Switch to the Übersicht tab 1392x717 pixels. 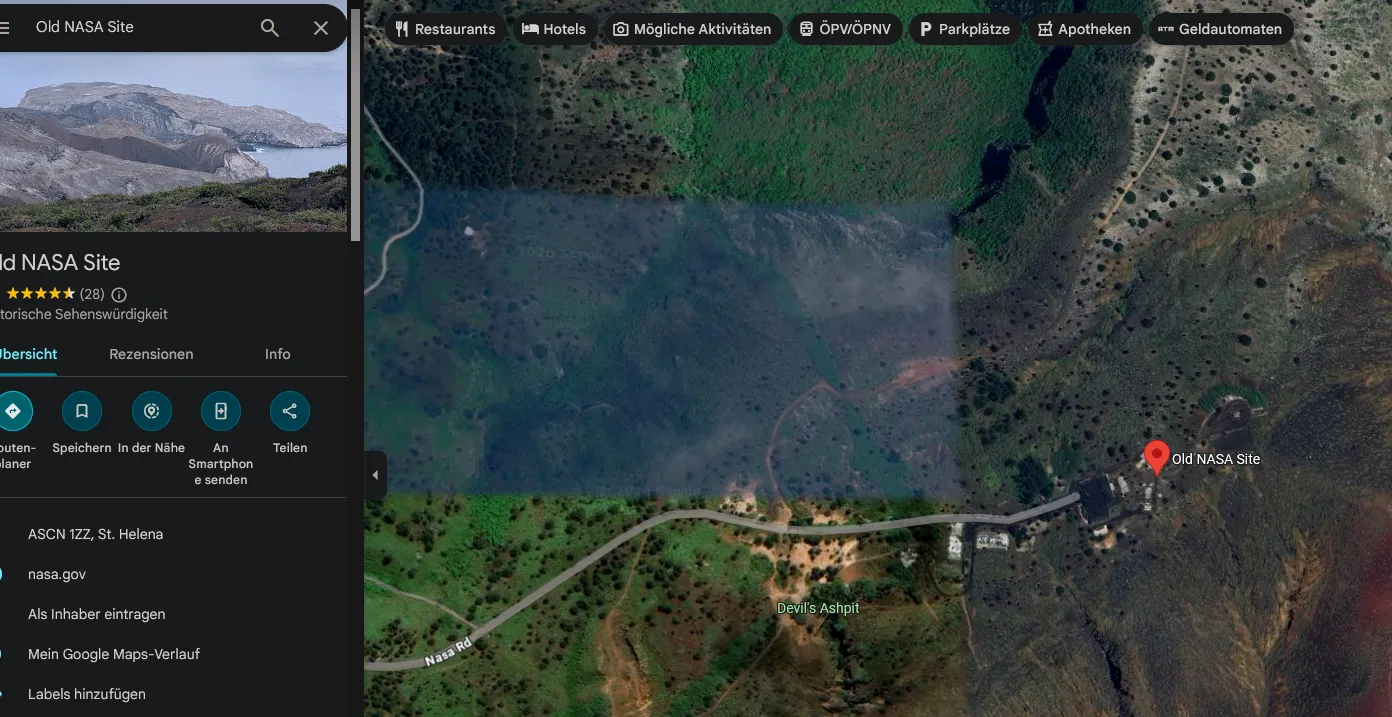coord(27,354)
